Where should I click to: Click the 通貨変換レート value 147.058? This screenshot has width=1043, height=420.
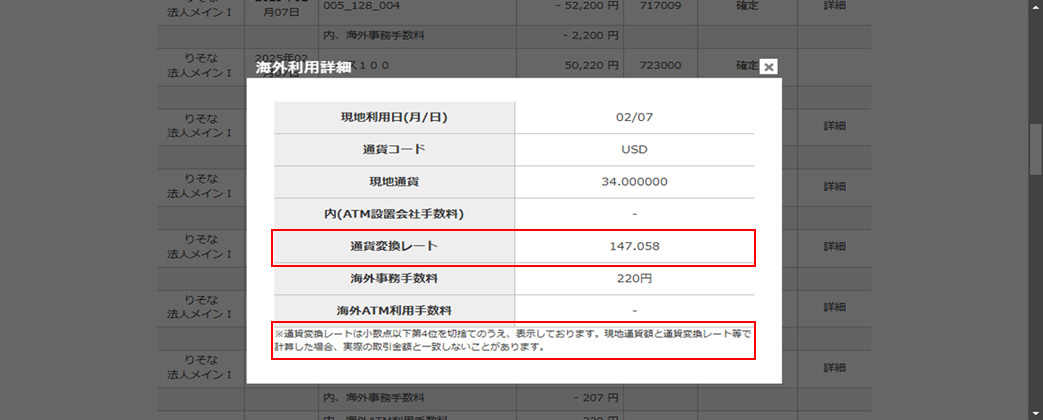coord(634,246)
